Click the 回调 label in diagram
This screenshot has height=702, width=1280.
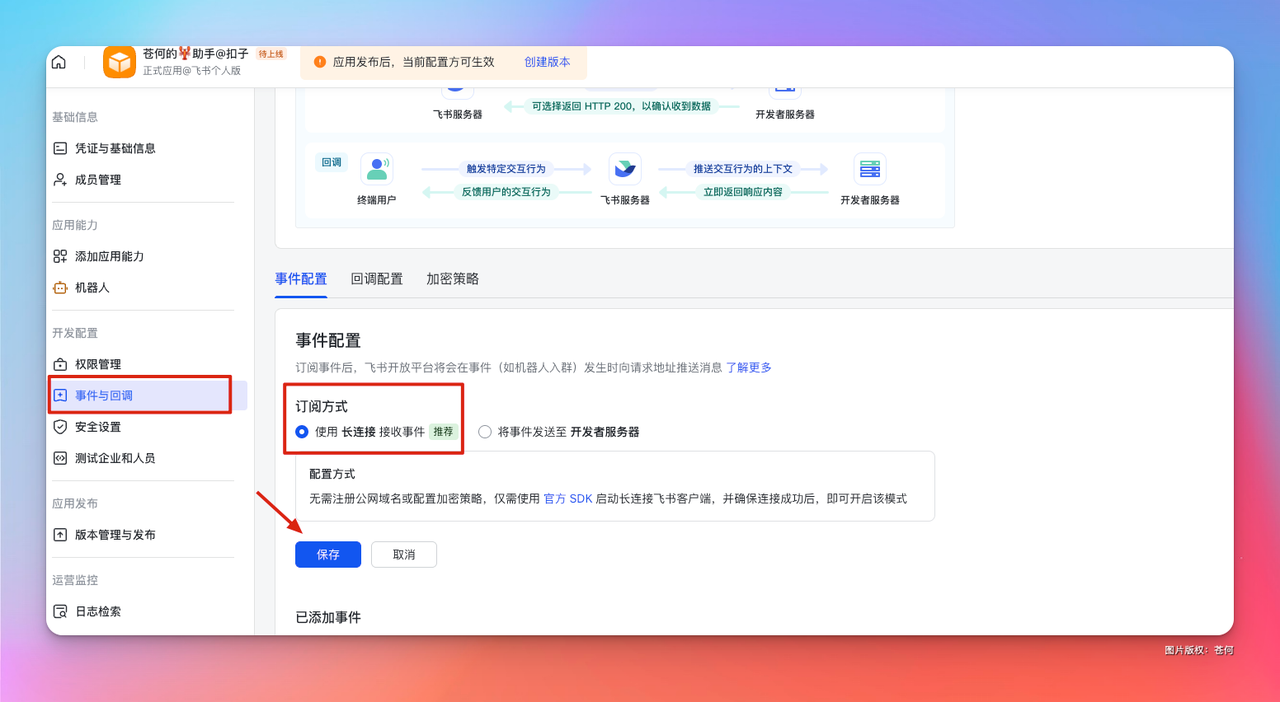pyautogui.click(x=331, y=162)
